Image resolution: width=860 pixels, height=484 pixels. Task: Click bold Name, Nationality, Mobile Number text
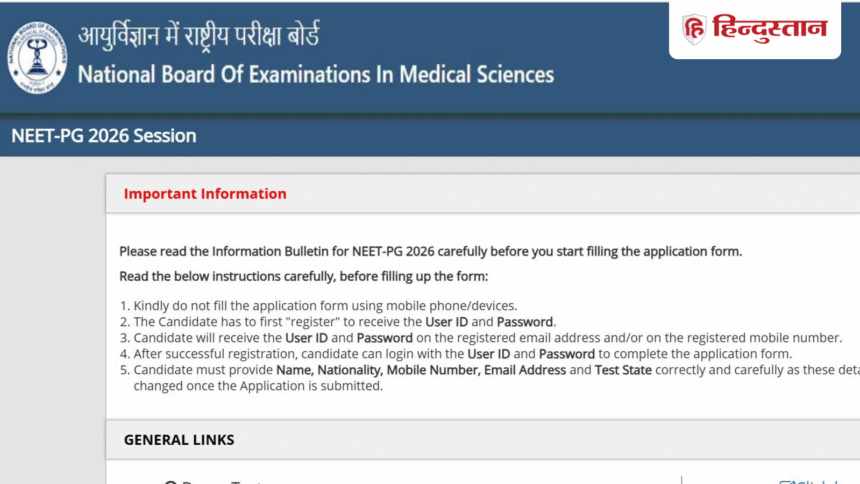(378, 370)
